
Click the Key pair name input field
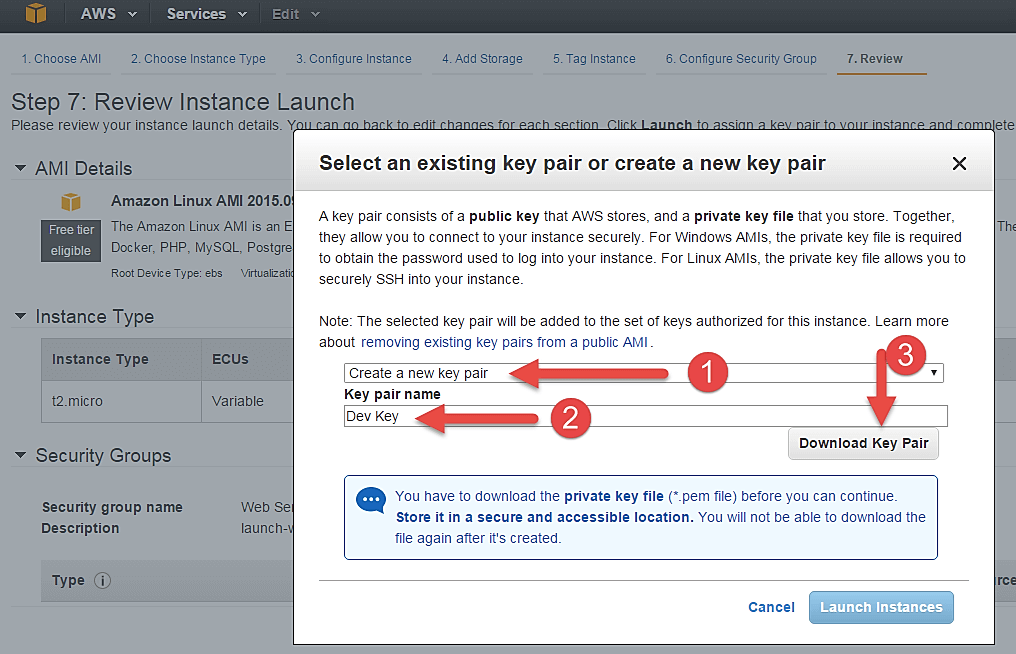point(645,416)
